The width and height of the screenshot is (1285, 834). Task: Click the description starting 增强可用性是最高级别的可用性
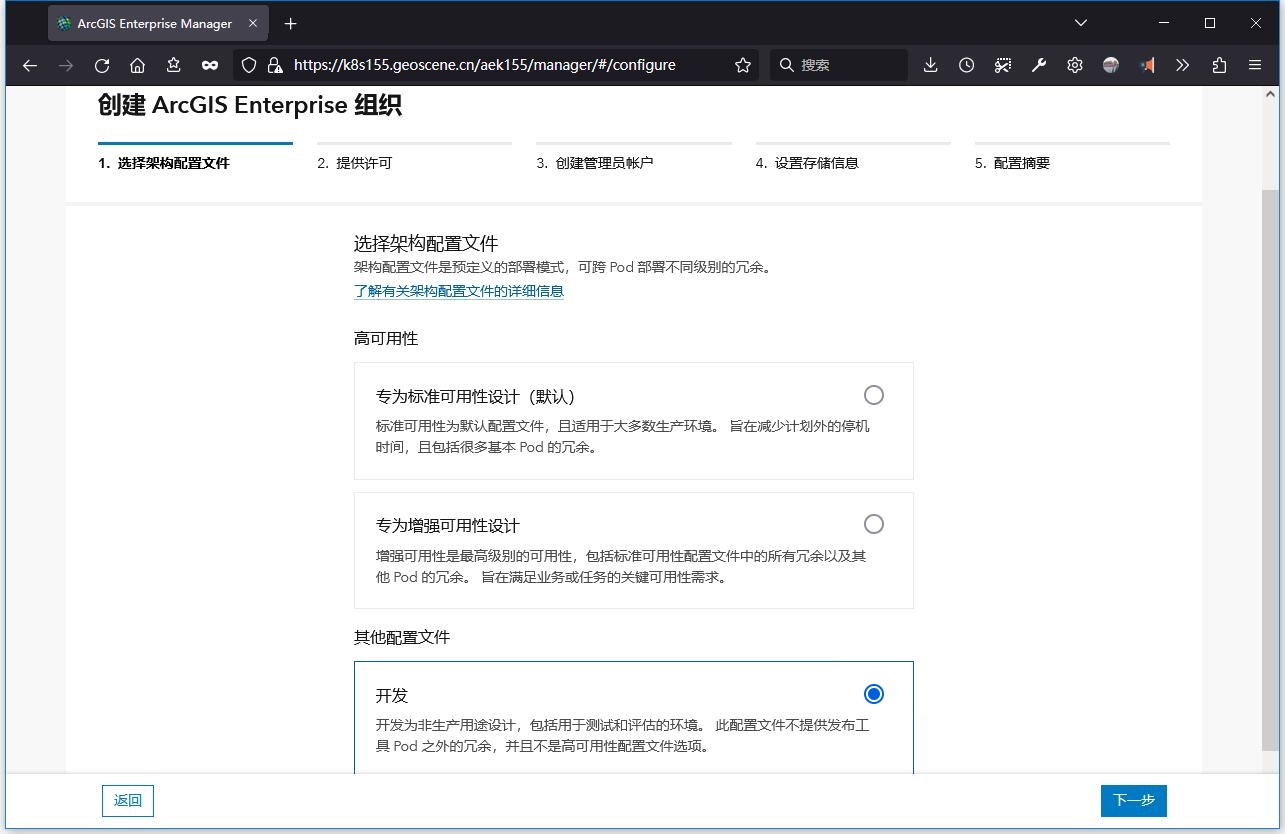pyautogui.click(x=621, y=566)
